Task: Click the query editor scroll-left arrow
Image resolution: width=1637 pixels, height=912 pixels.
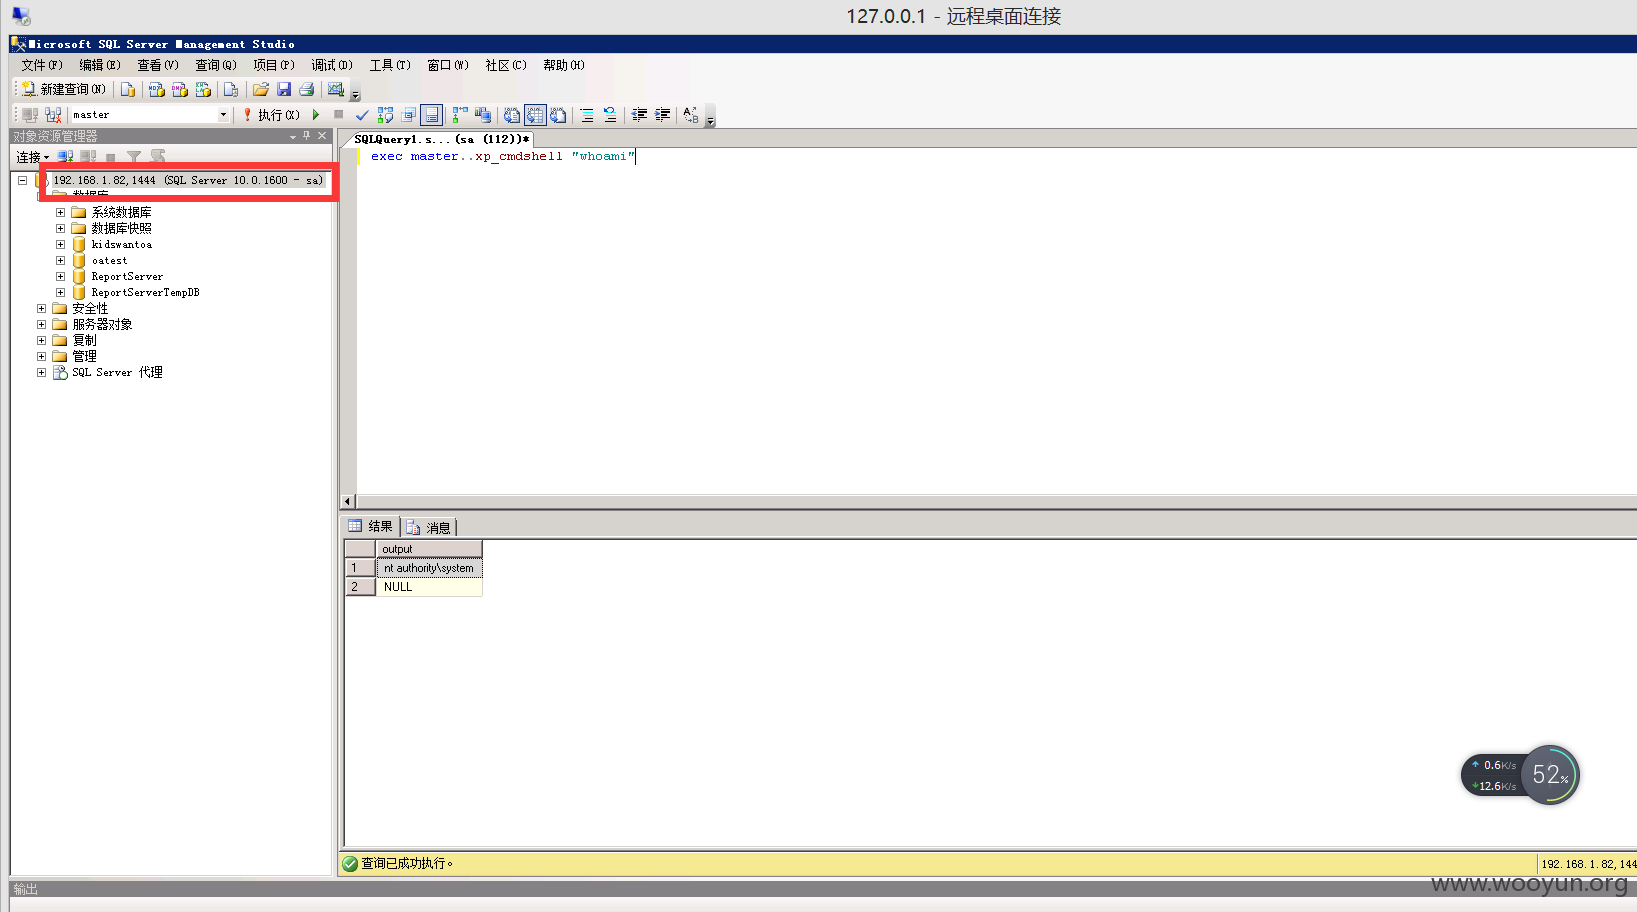Action: coord(348,502)
